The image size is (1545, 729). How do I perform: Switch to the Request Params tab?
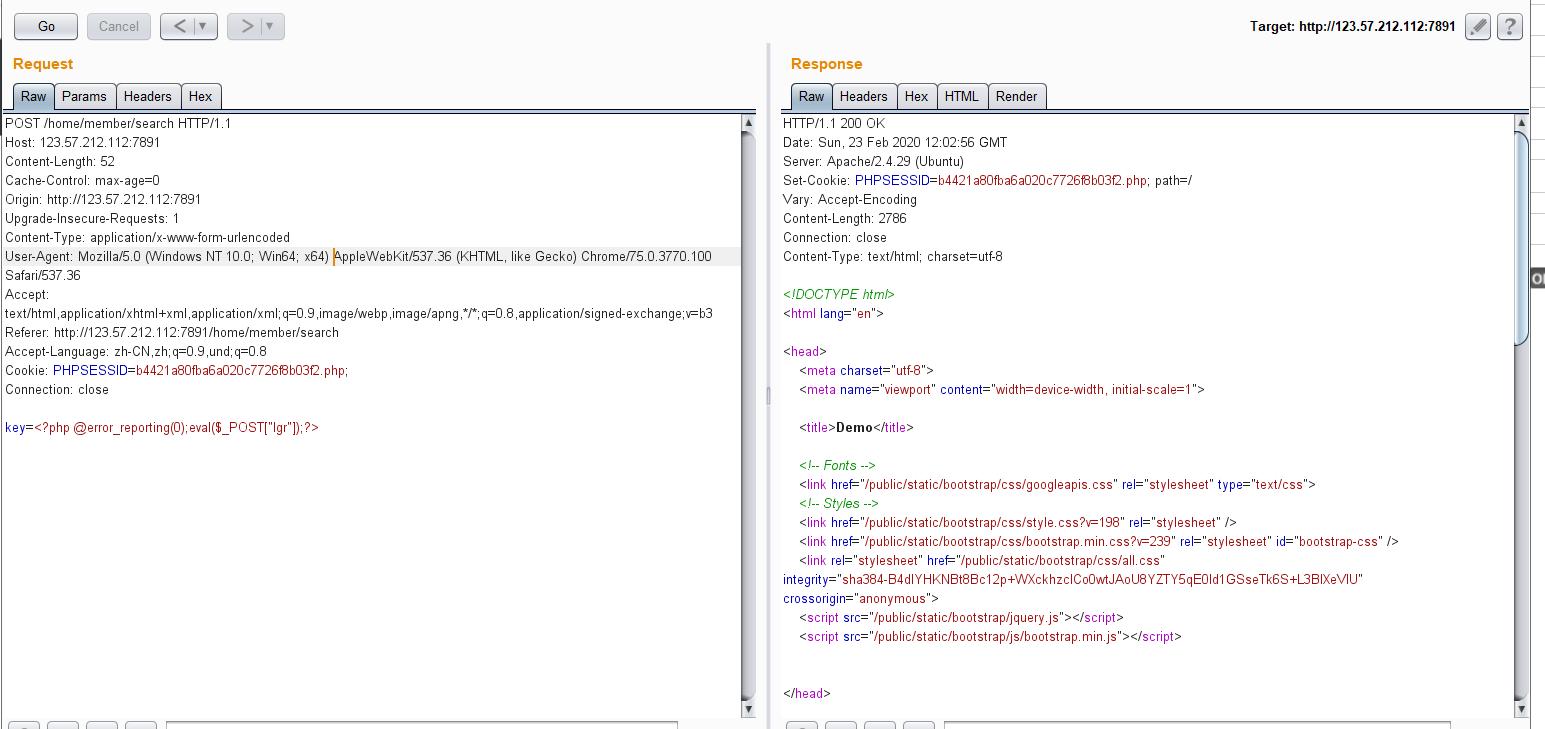[x=85, y=97]
